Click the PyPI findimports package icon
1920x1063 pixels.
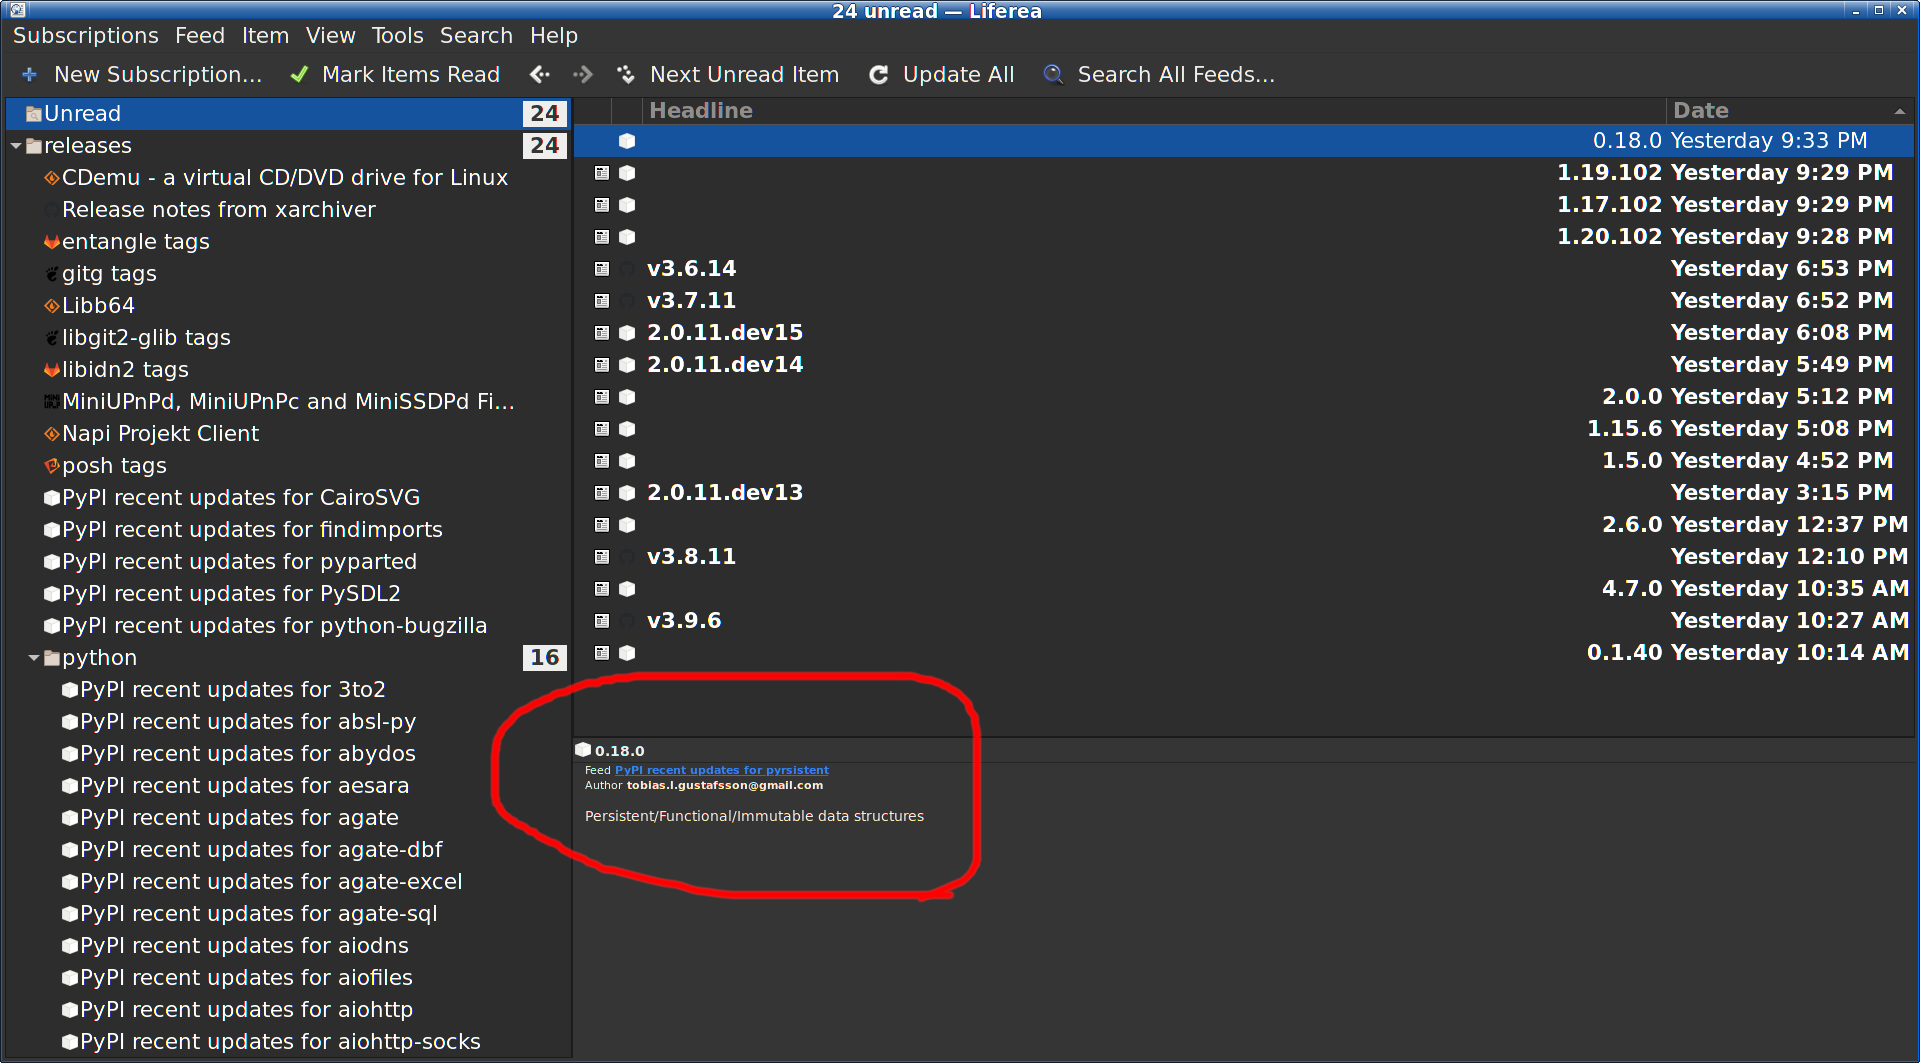click(x=52, y=530)
